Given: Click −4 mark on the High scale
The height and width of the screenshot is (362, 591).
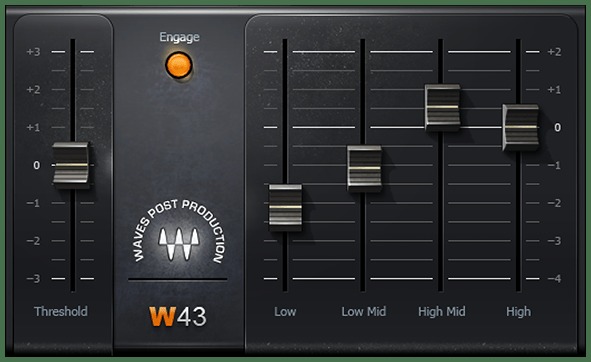Looking at the screenshot, I should (x=554, y=279).
